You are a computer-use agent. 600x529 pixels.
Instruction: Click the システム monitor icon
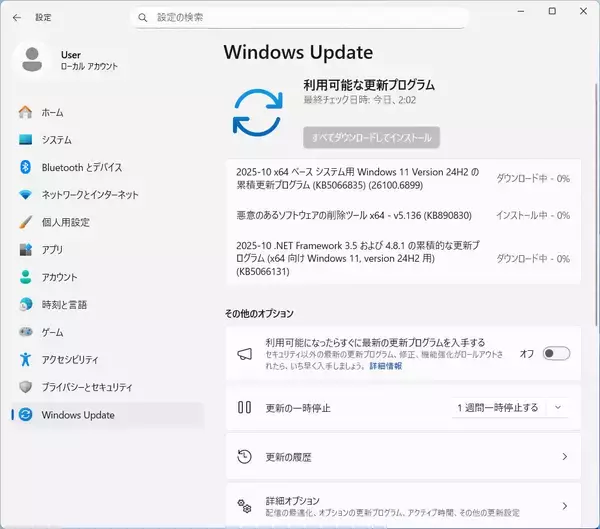[x=25, y=140]
